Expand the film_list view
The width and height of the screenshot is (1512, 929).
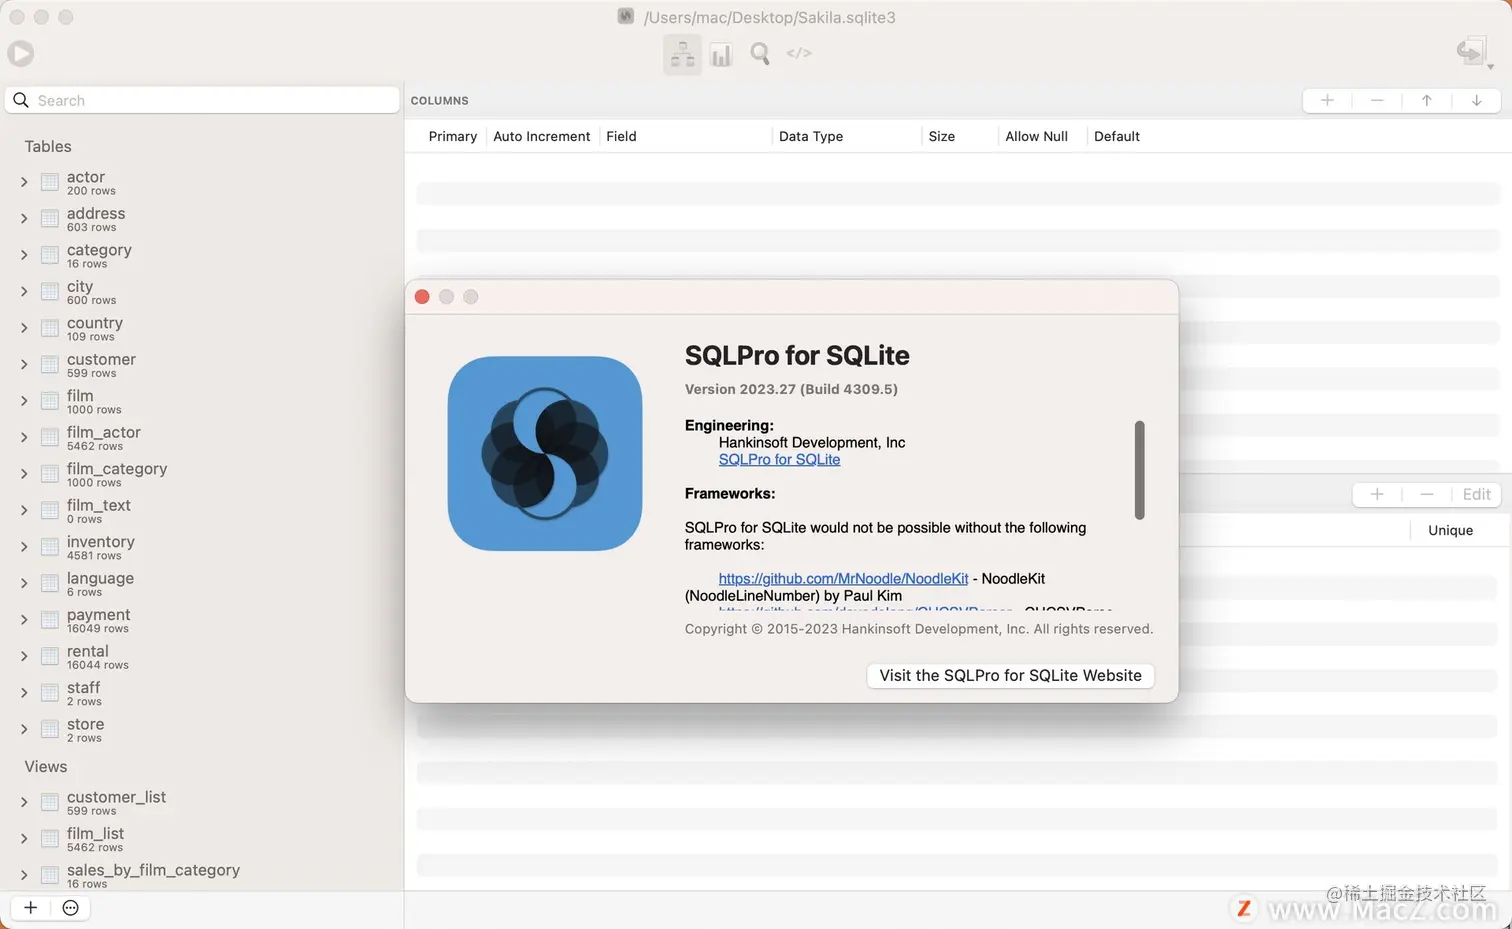point(24,838)
